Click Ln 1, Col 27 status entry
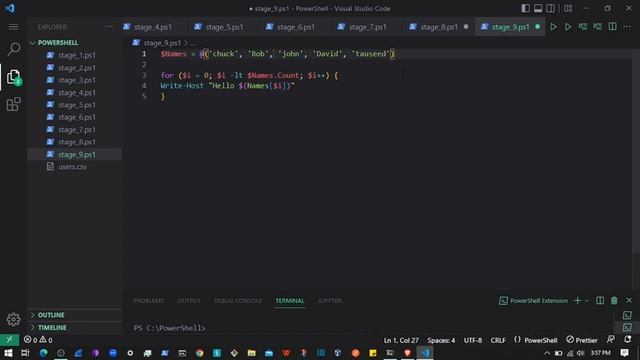640x360 pixels. click(x=401, y=340)
